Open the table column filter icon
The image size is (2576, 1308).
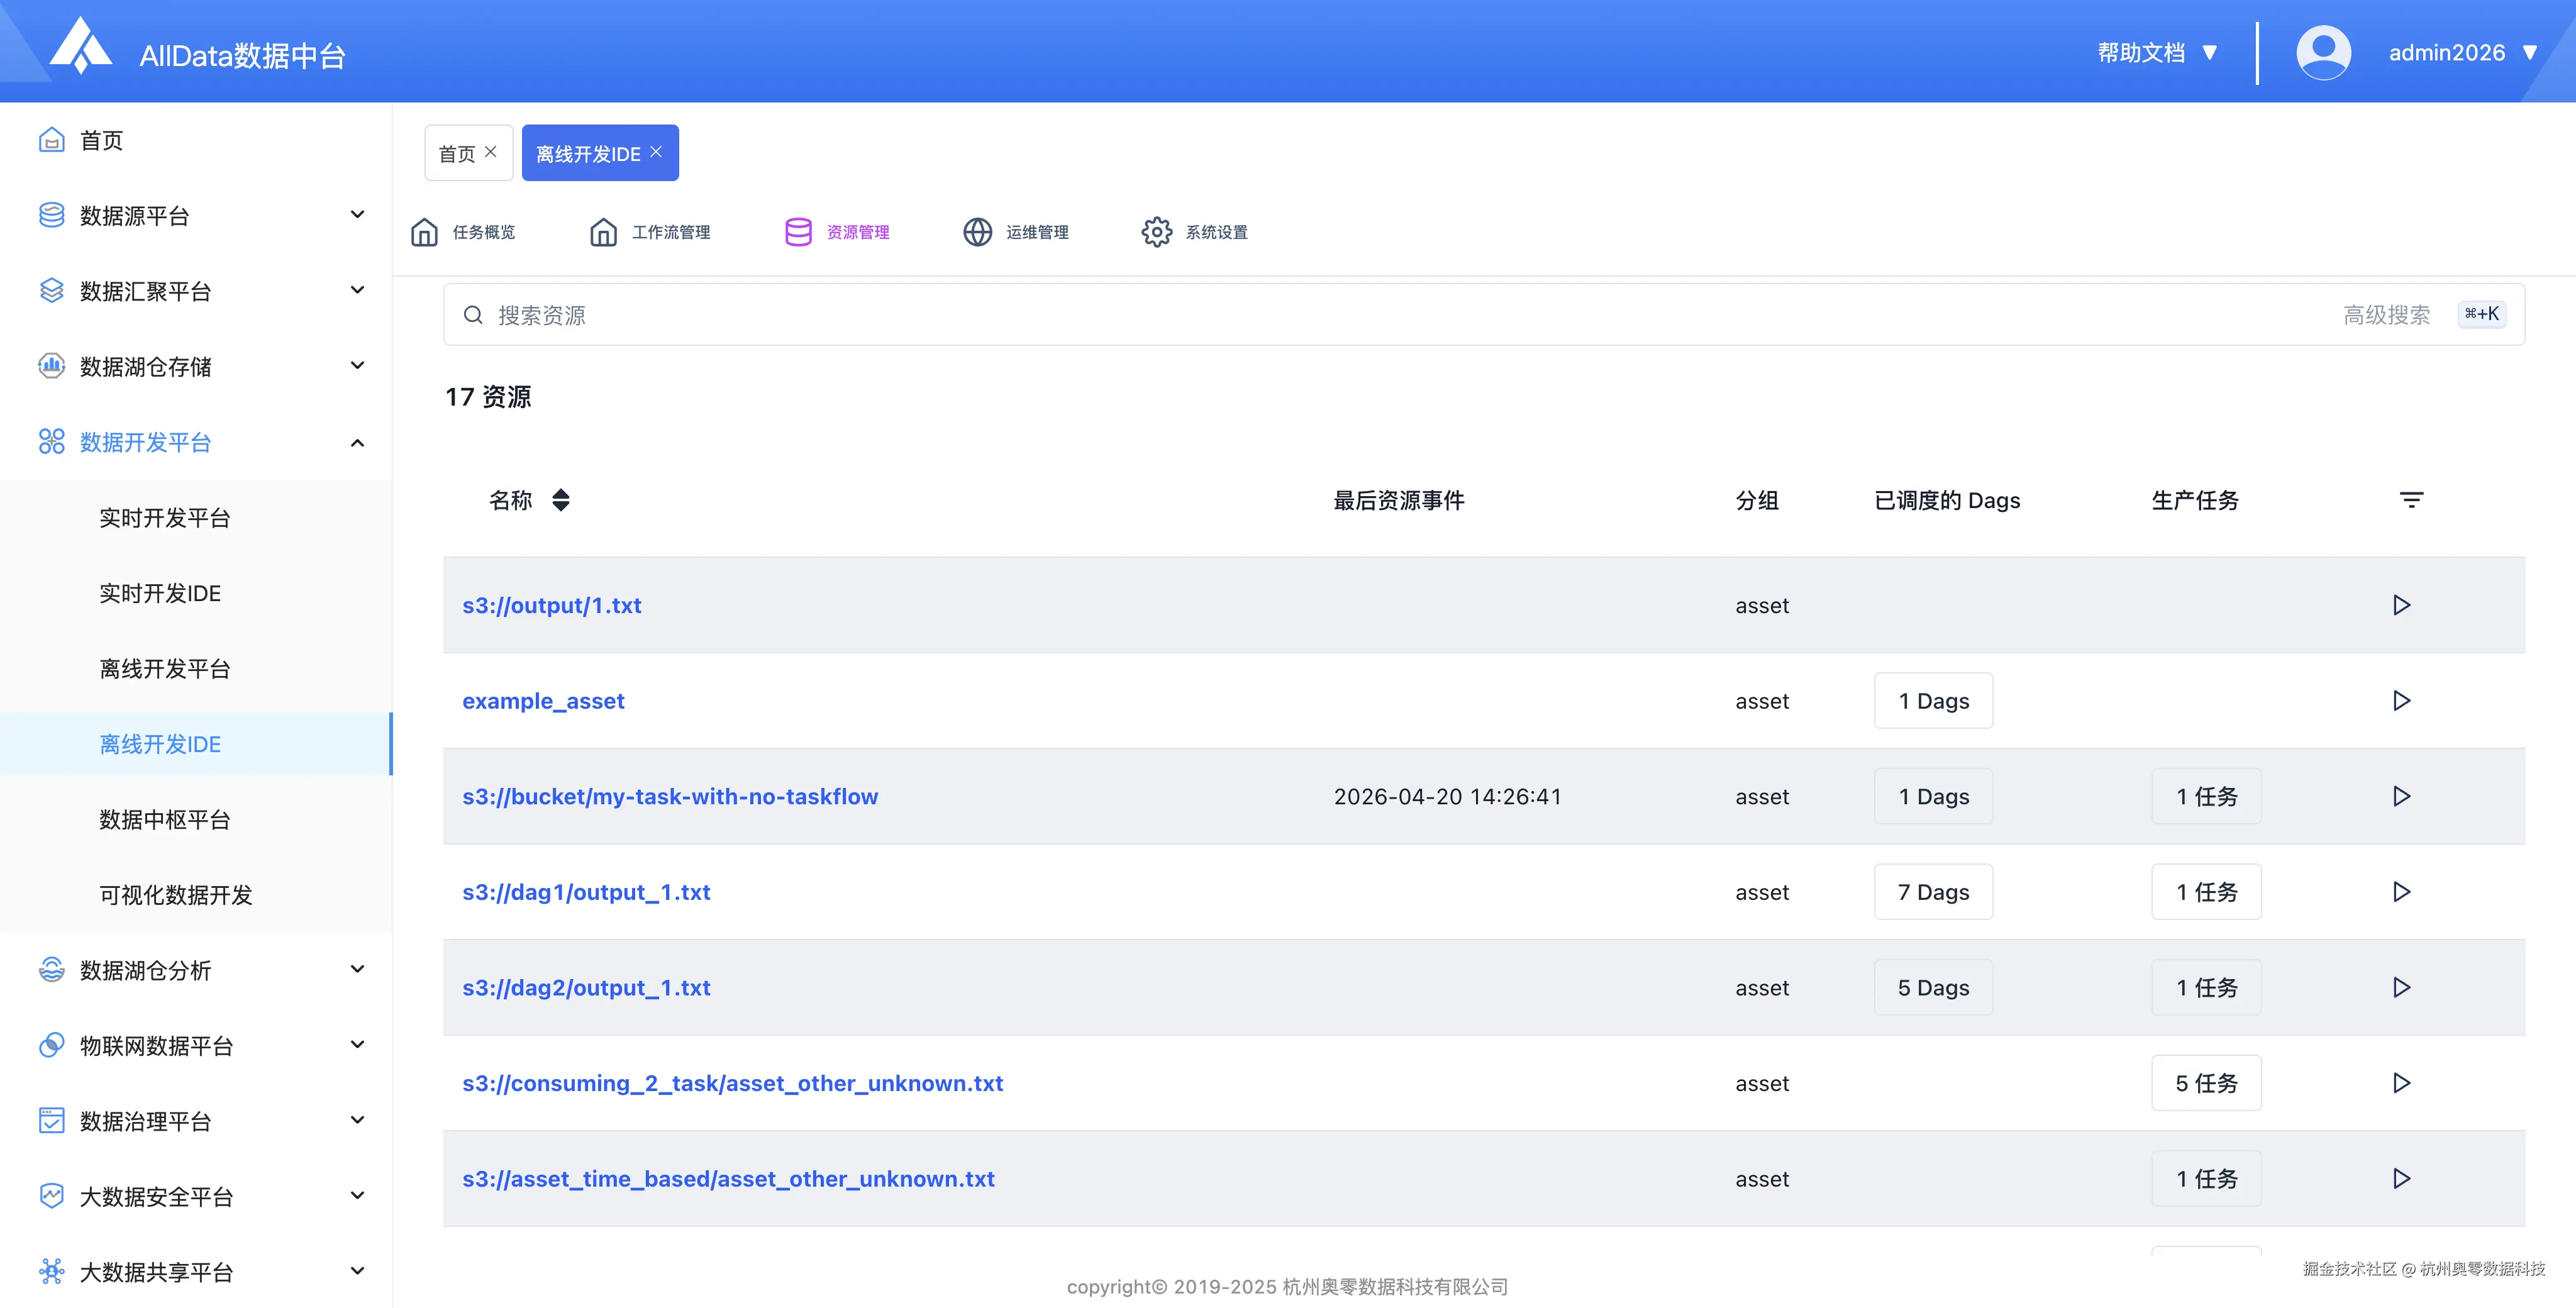click(2411, 500)
